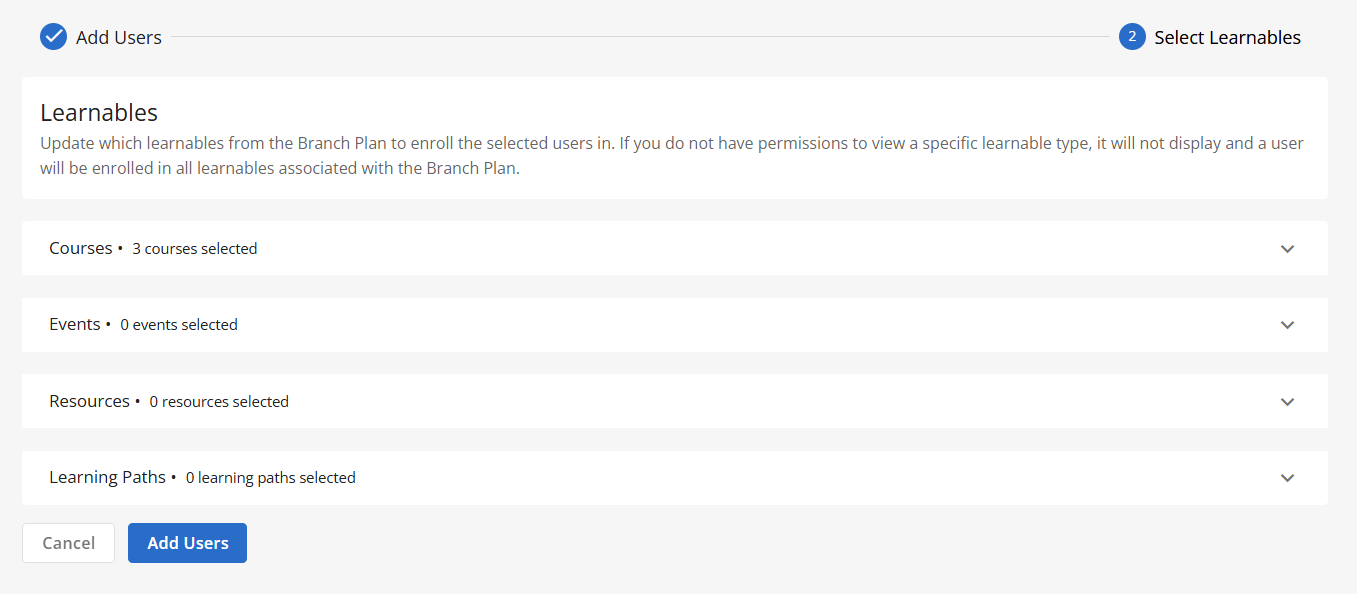
Task: Open the Resources panel header
Action: point(675,401)
